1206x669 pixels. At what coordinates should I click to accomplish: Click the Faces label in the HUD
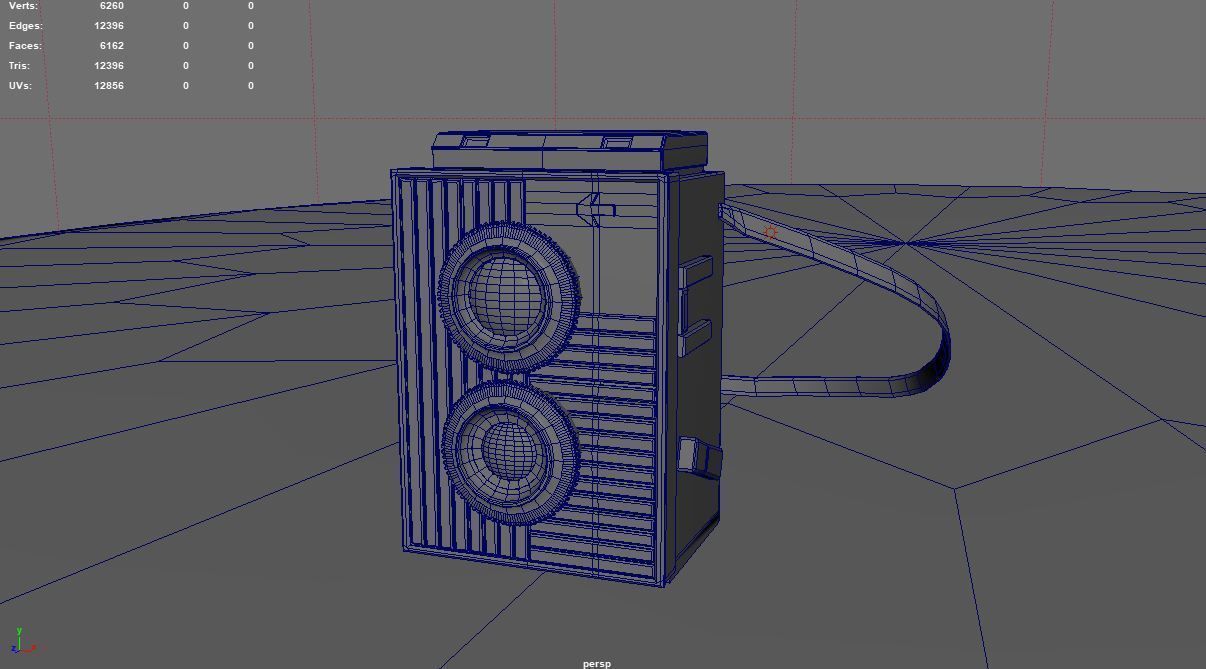(25, 46)
